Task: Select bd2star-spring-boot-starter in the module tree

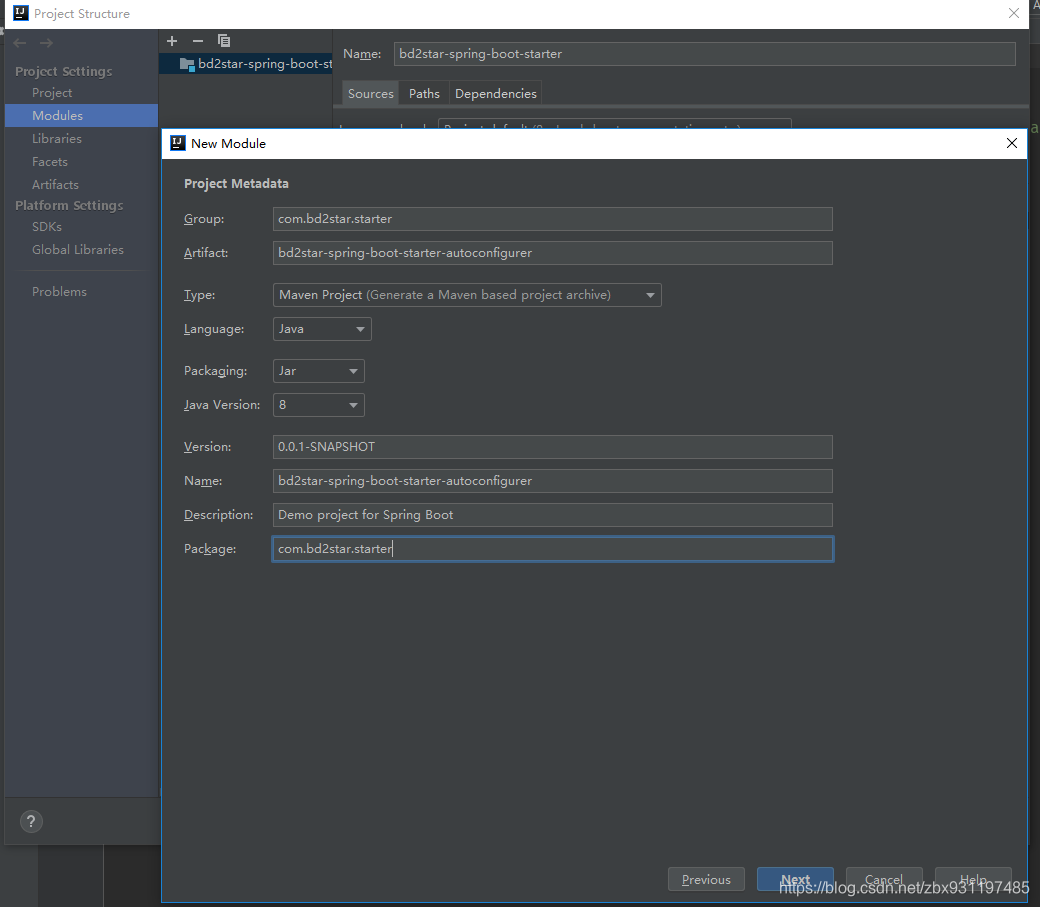Action: click(x=246, y=64)
